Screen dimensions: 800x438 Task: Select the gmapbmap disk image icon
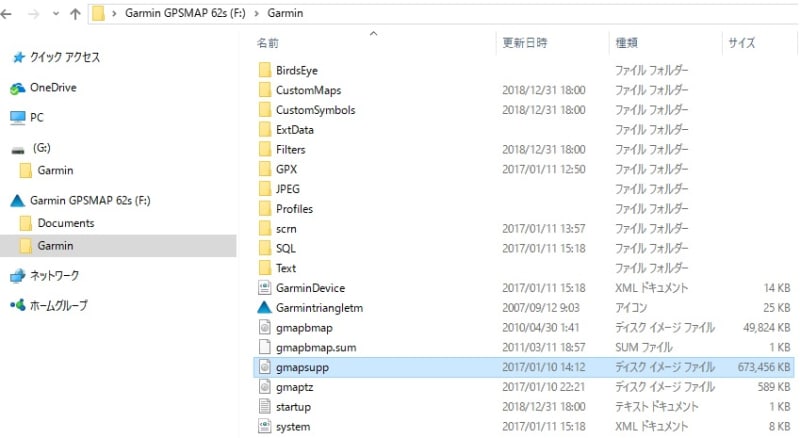(264, 327)
